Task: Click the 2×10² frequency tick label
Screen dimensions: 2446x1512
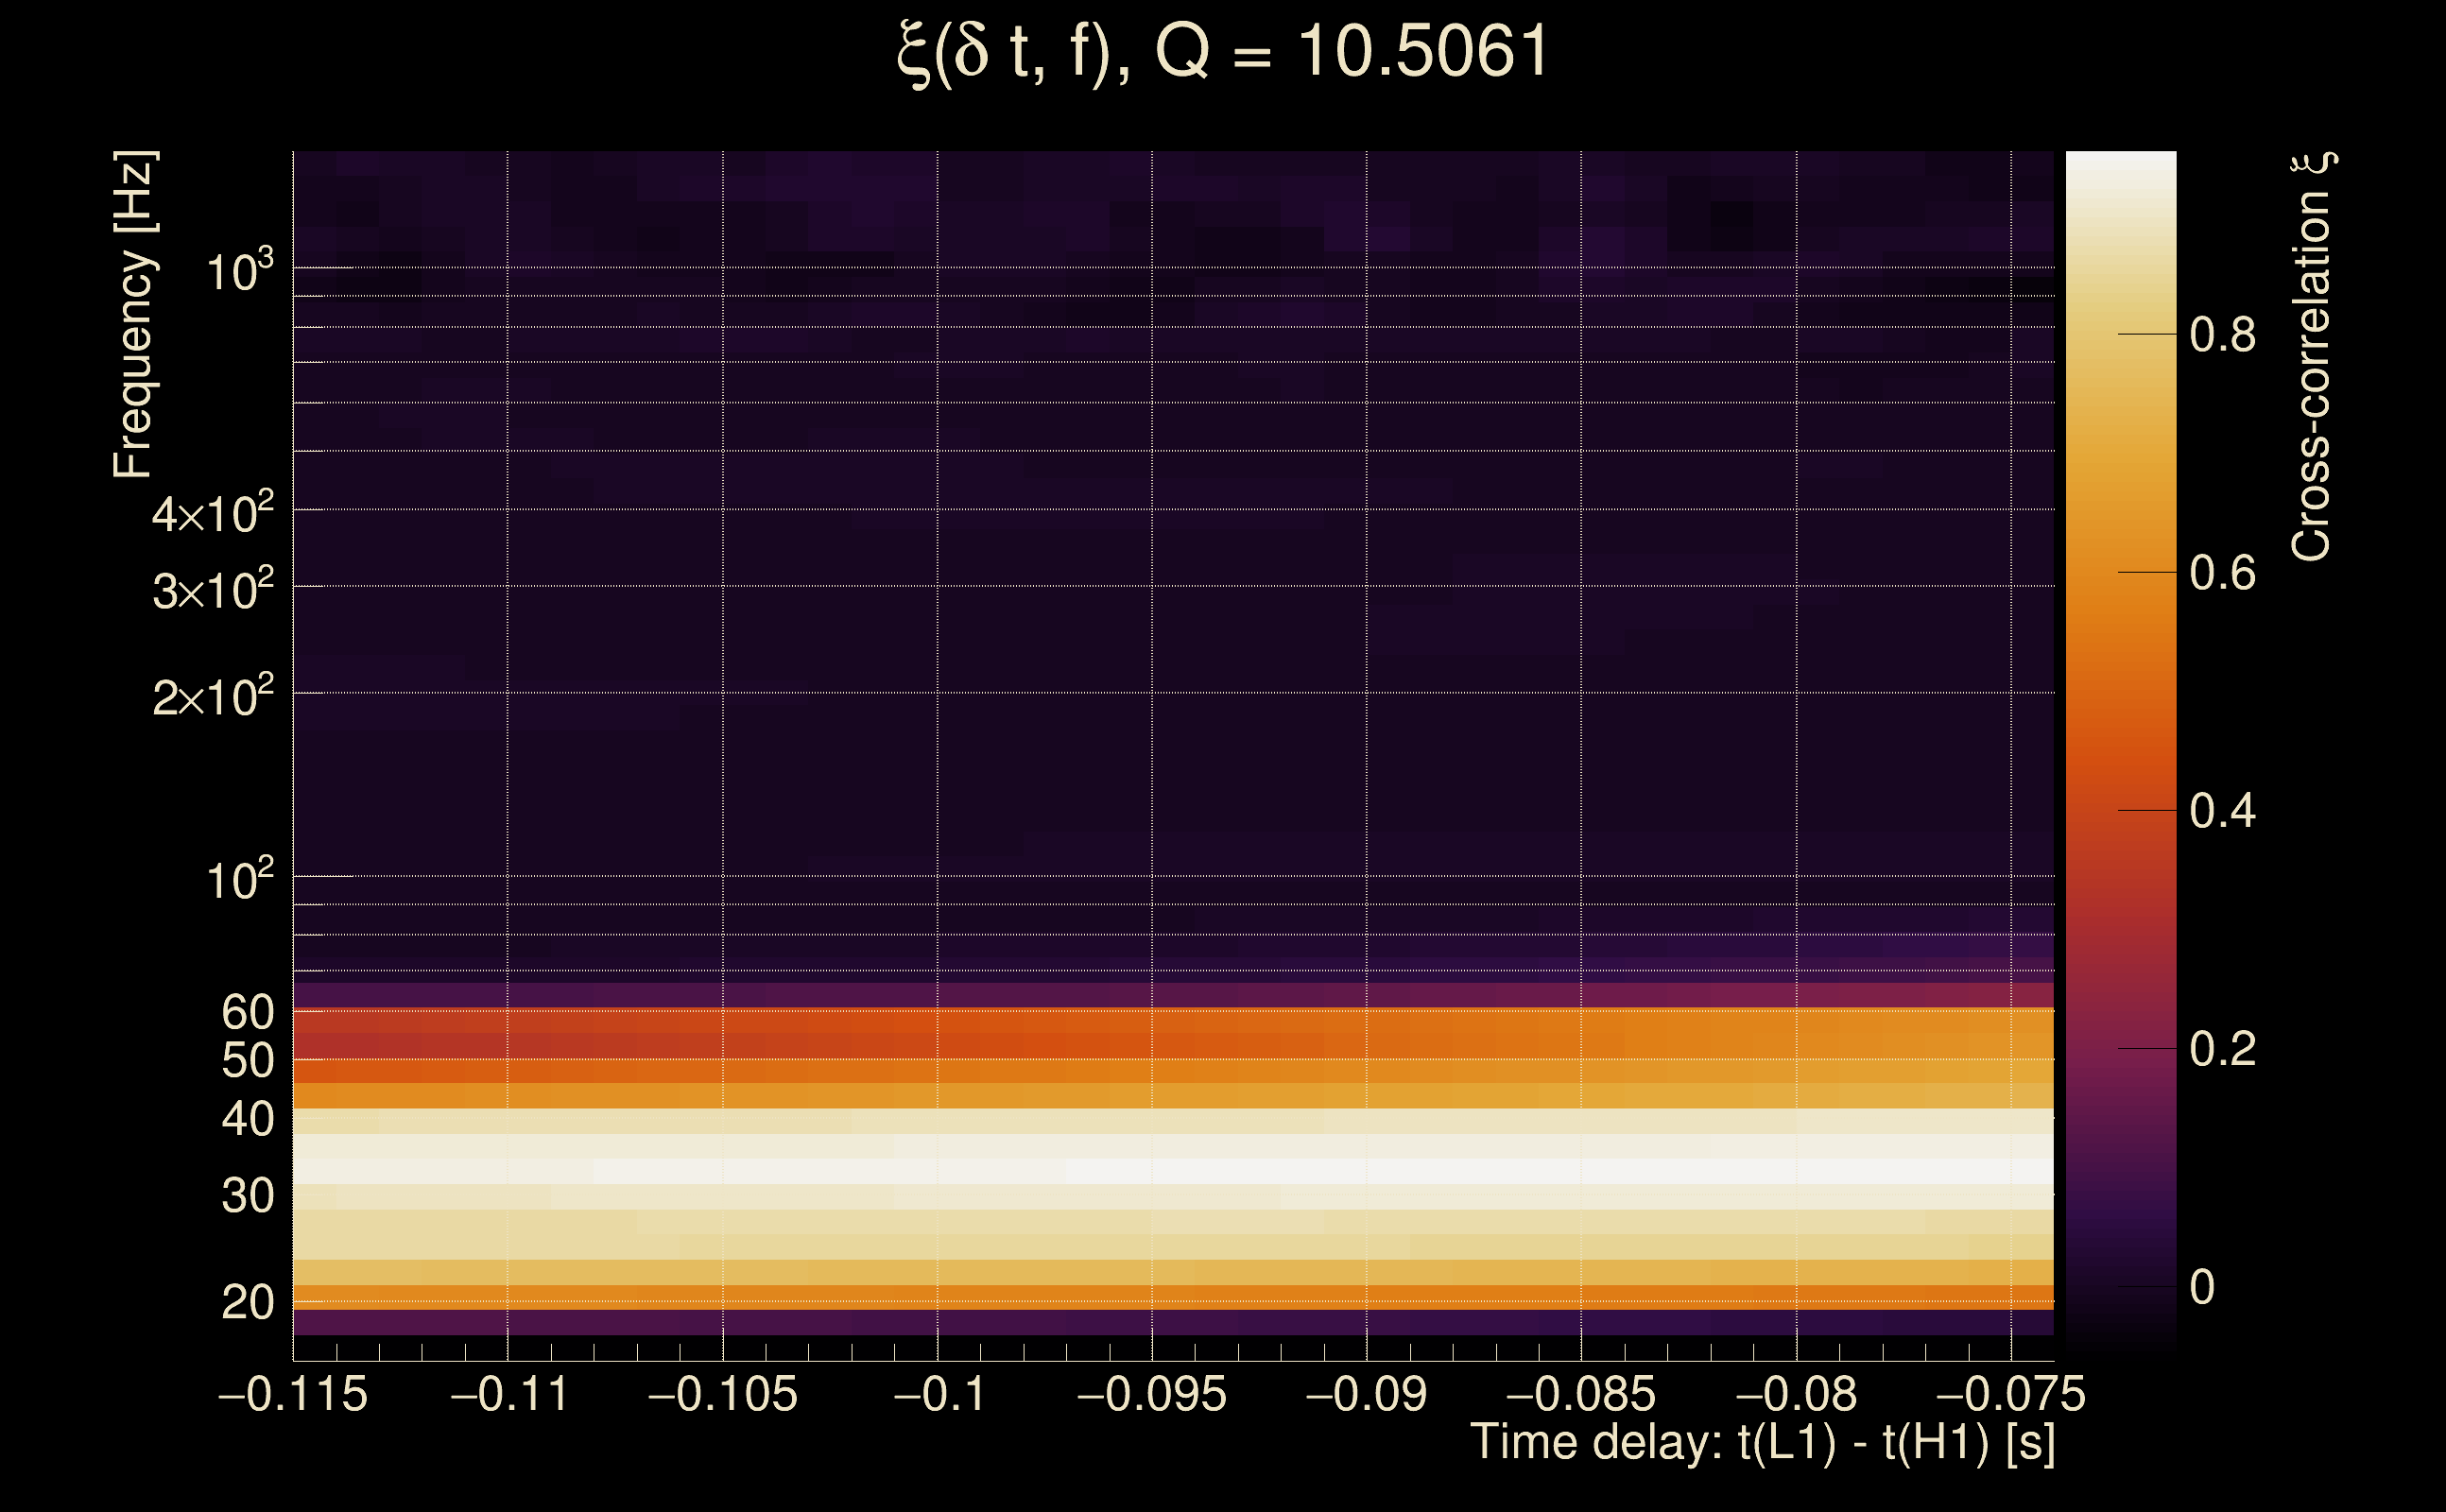Action: click(x=213, y=697)
